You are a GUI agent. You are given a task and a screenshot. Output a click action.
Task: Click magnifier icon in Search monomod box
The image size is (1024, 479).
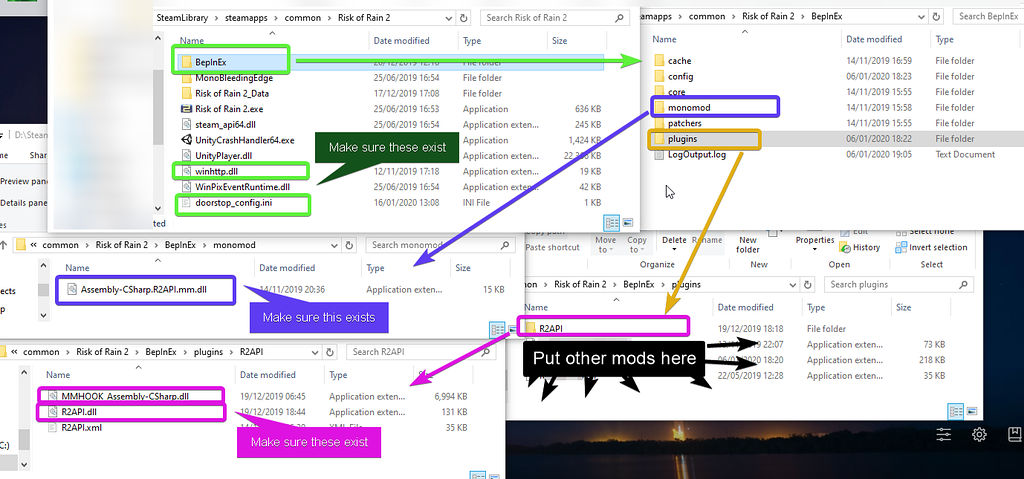click(504, 245)
